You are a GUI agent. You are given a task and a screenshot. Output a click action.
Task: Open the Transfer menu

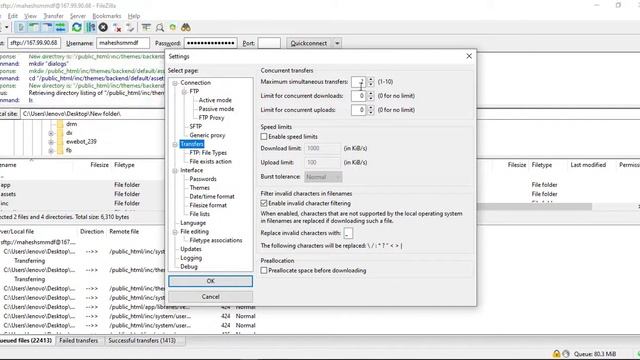pos(53,16)
